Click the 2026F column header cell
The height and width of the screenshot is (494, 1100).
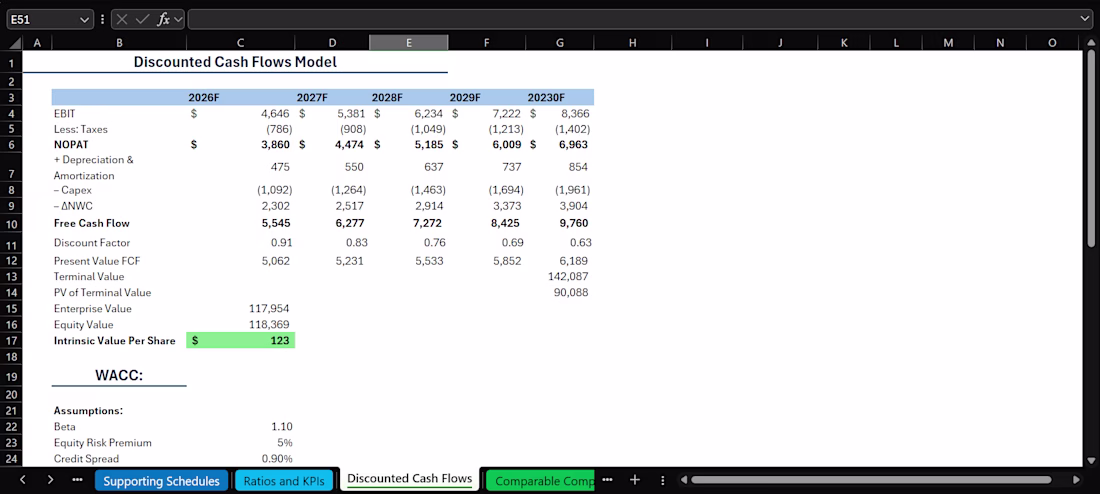point(241,97)
